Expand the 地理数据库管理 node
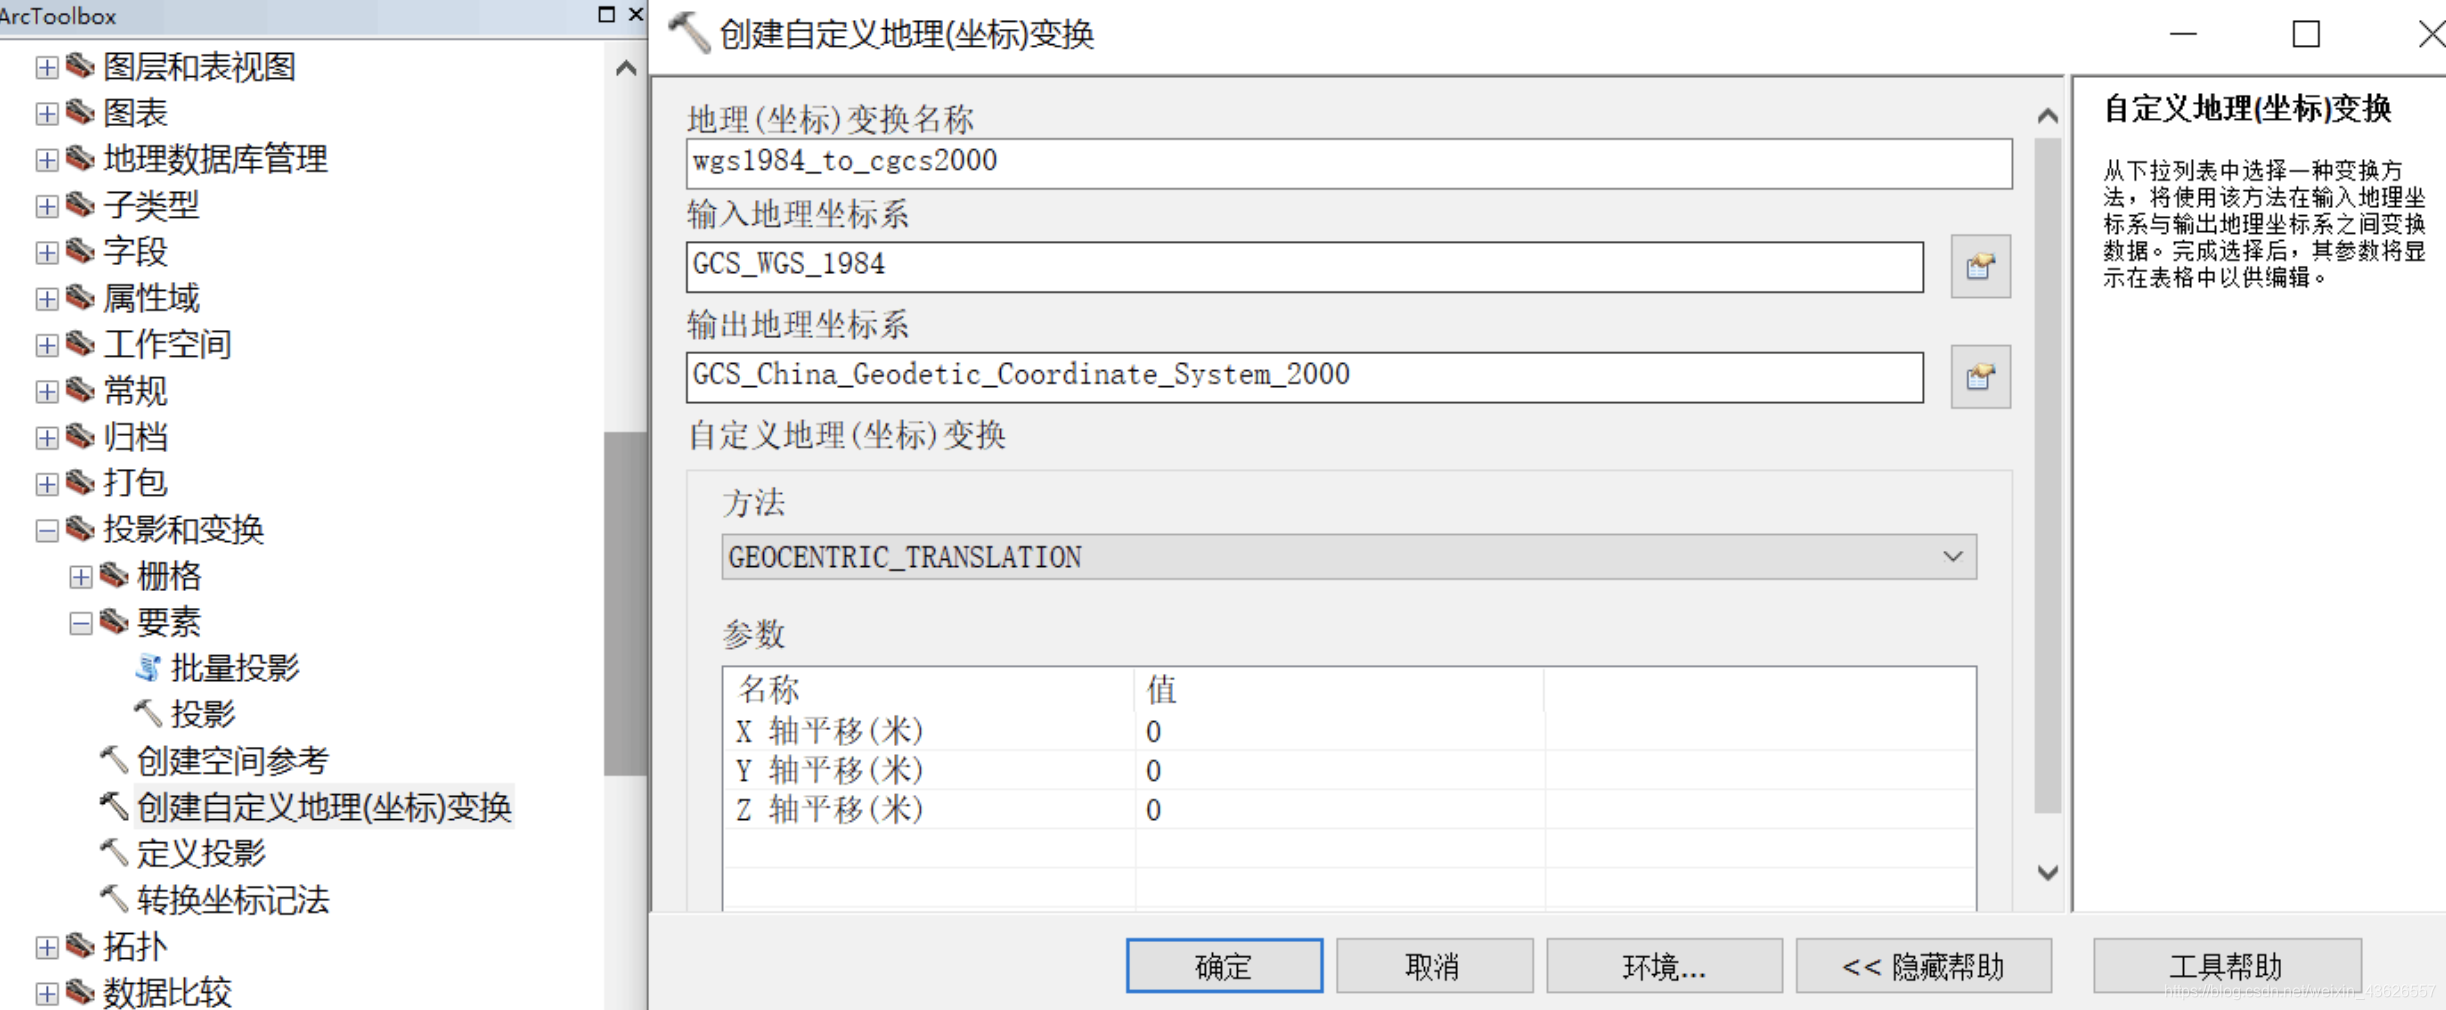Viewport: 2446px width, 1010px height. pyautogui.click(x=46, y=160)
